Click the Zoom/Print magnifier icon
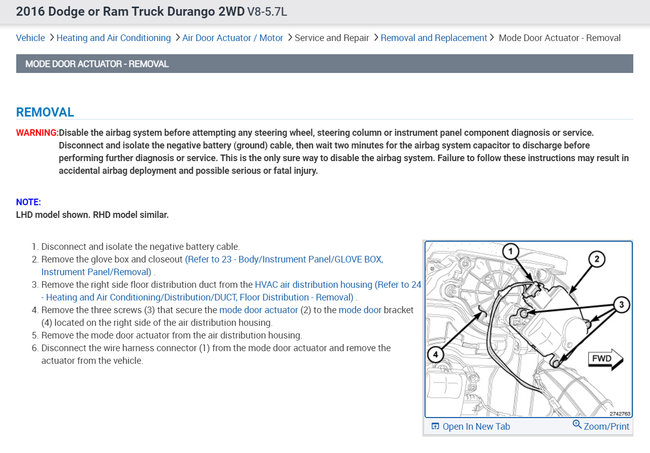Viewport: 650px width, 453px height. point(577,424)
